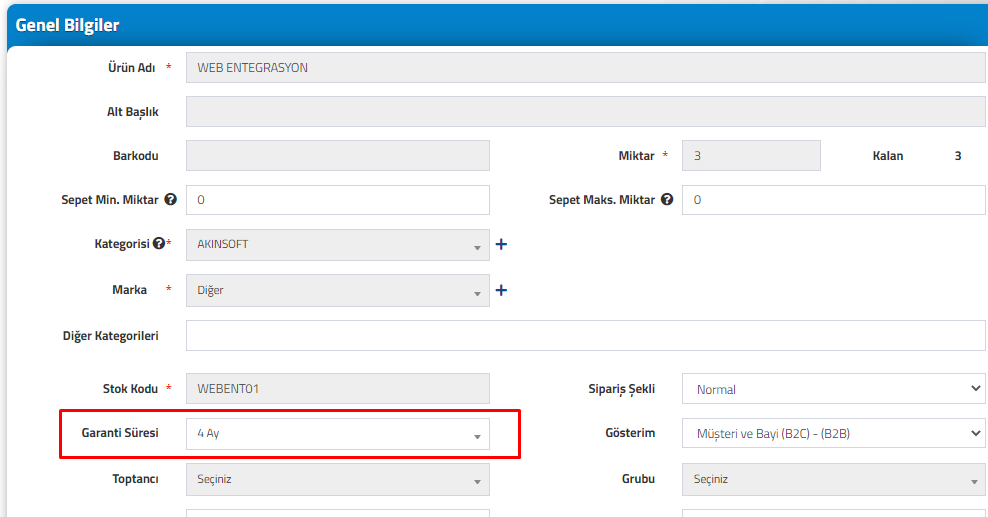Click the Sepet Min. Miktar input field
988x517 pixels.
338,200
